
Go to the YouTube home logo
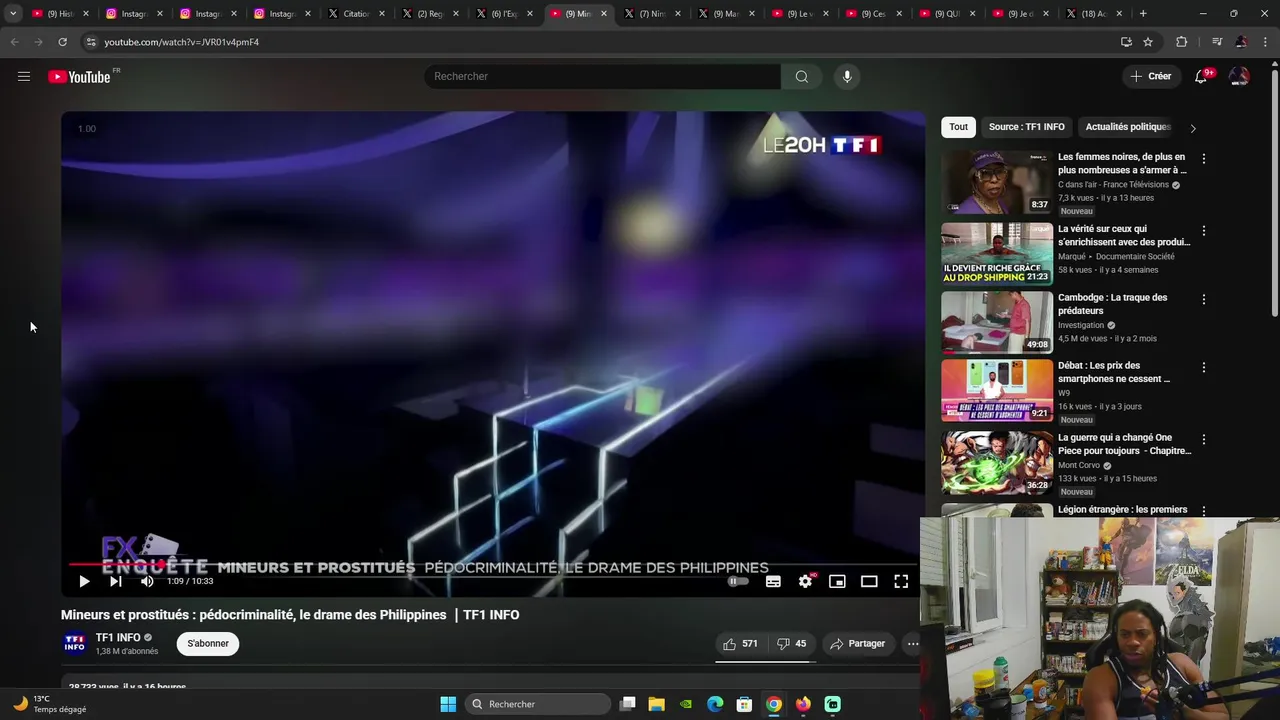(79, 77)
